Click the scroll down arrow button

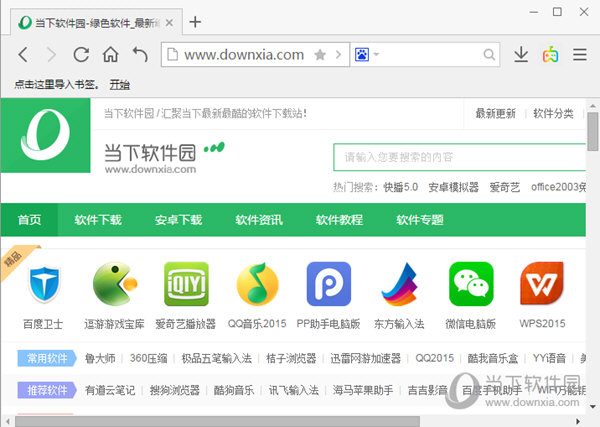(593, 406)
